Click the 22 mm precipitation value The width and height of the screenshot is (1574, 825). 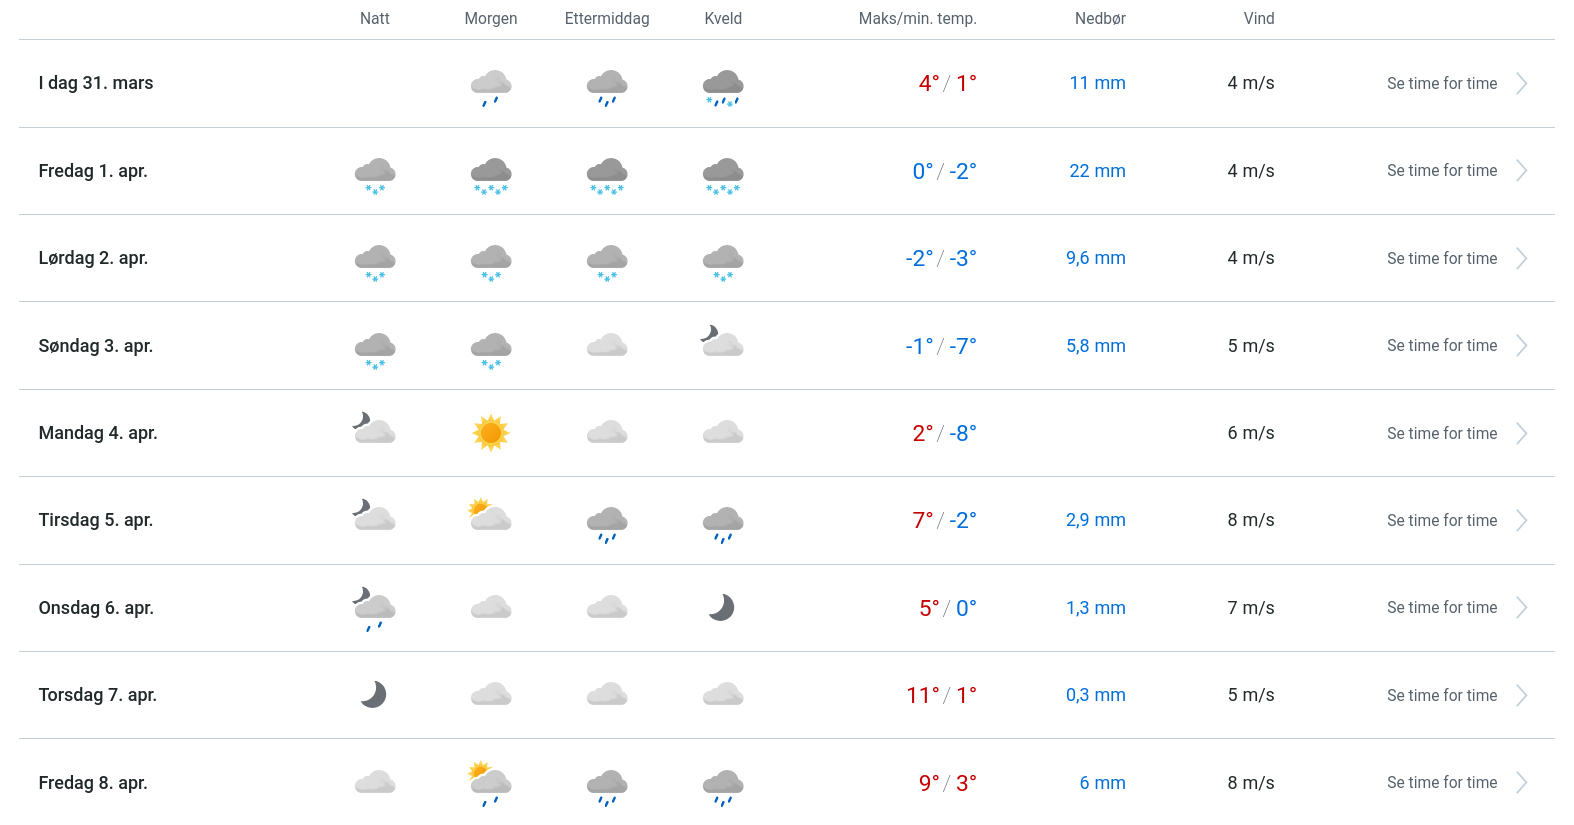click(1097, 171)
